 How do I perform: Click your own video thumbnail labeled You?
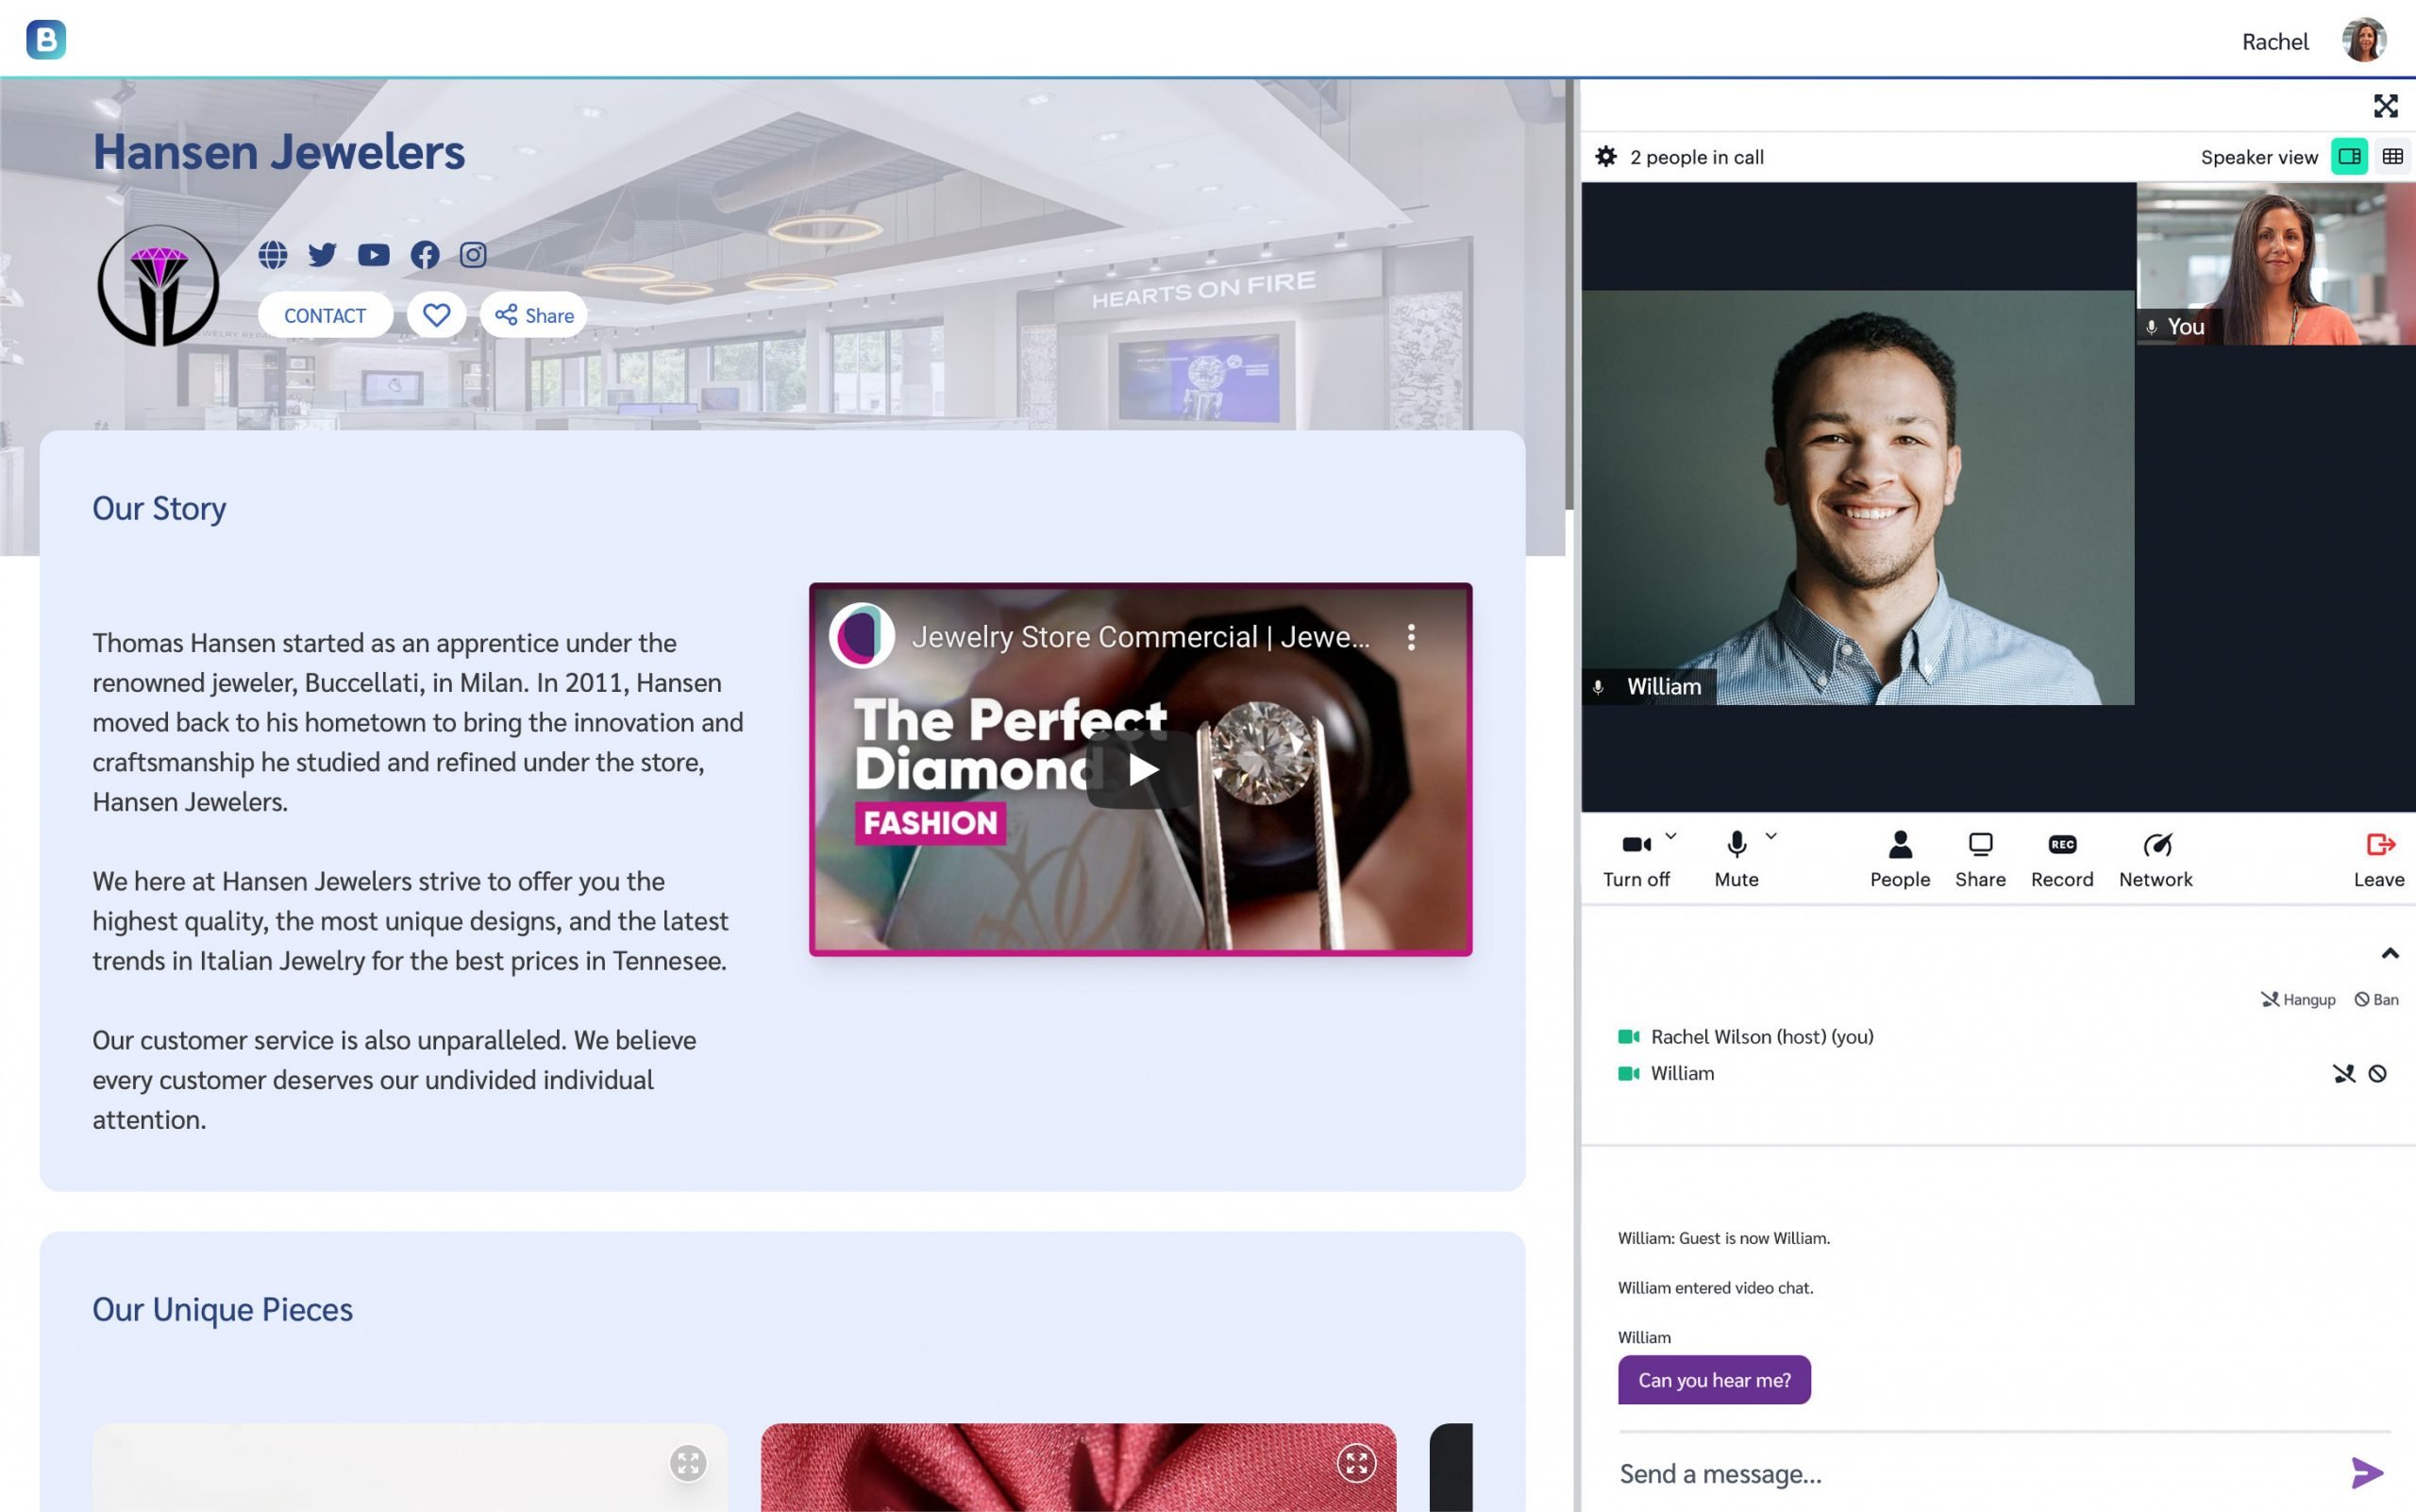tap(2276, 263)
